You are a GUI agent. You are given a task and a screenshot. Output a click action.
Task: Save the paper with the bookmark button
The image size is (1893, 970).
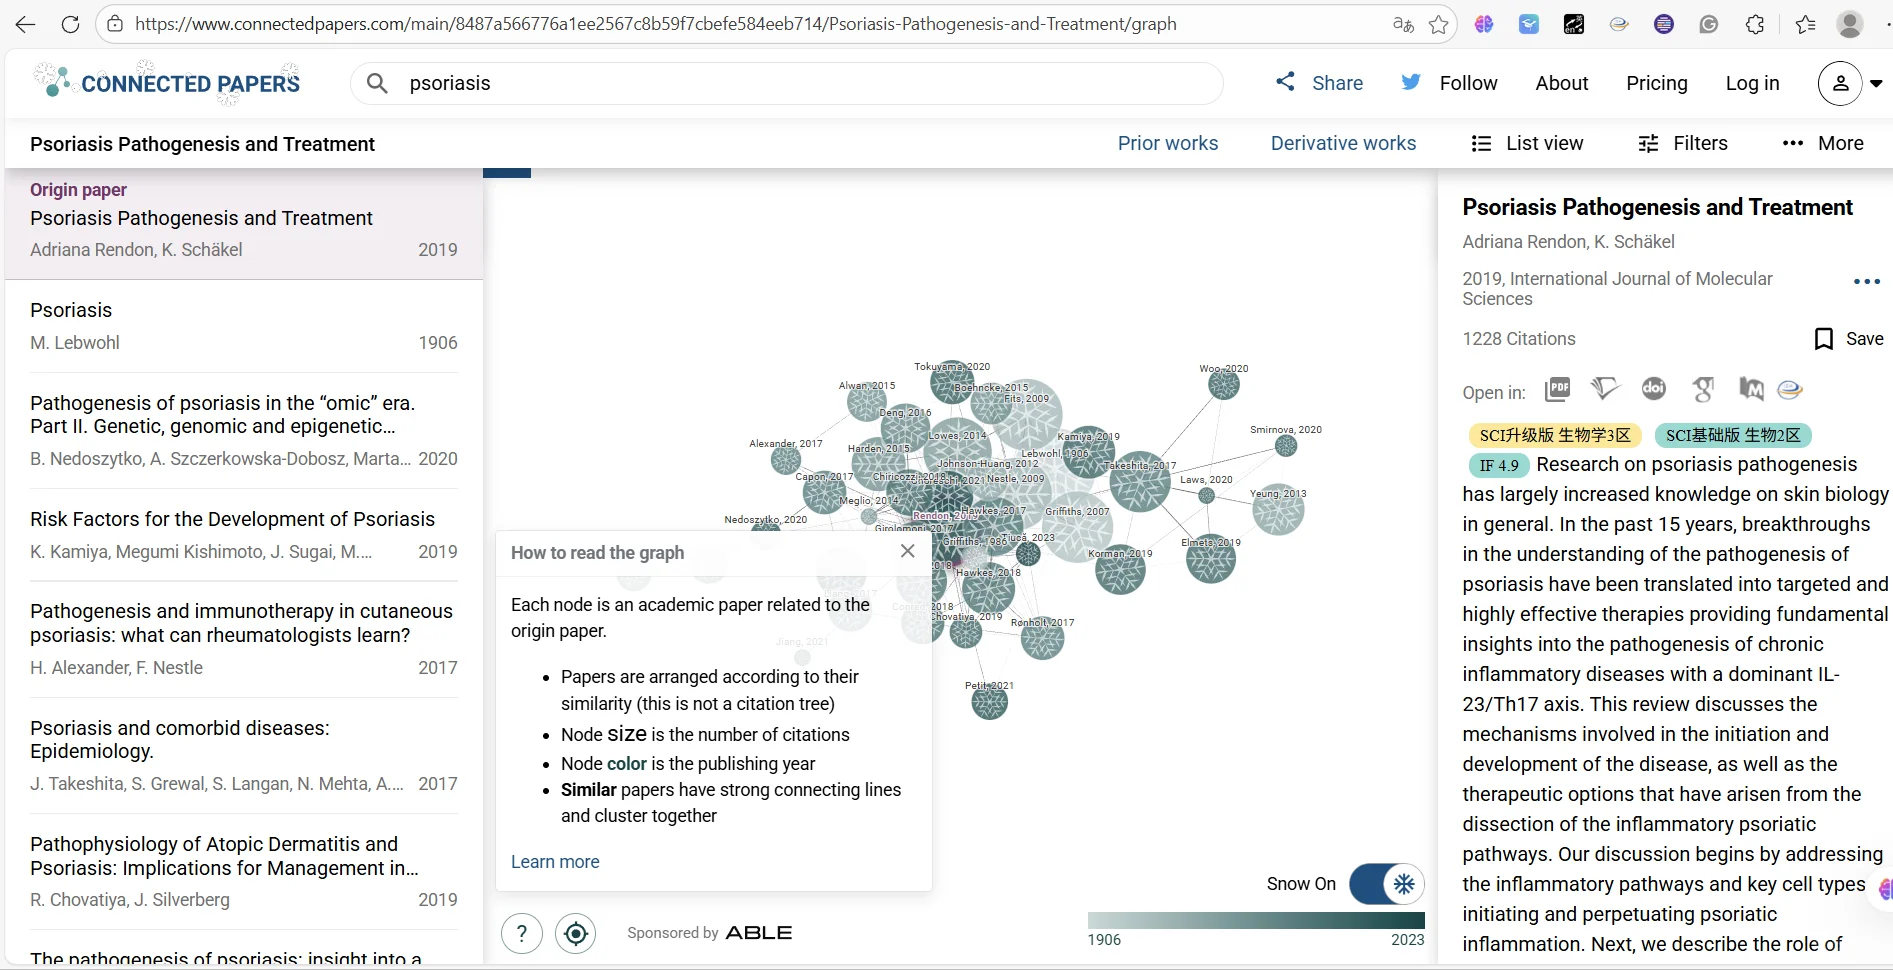pyautogui.click(x=1848, y=339)
